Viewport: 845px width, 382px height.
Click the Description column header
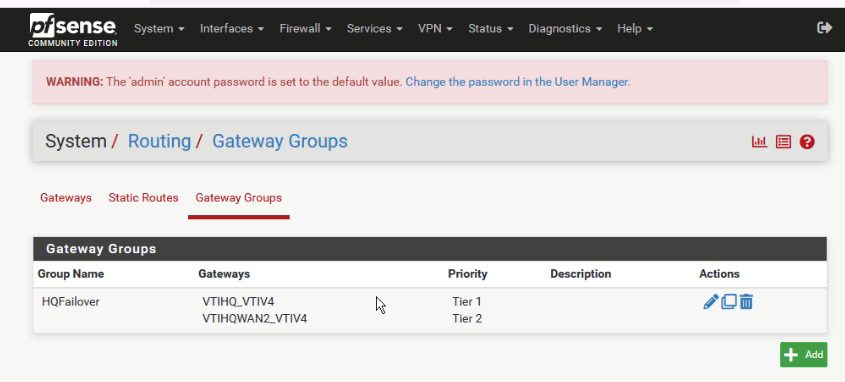click(x=580, y=274)
